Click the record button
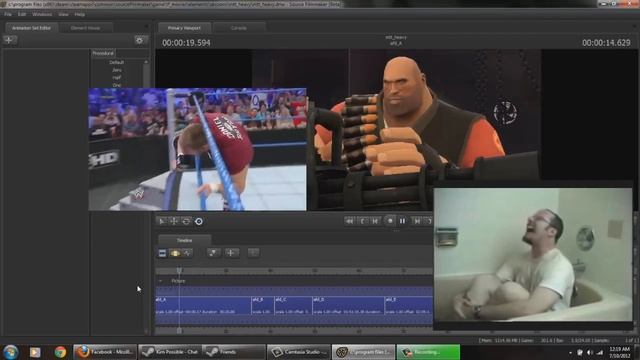Viewport: 640px width, 360px height. pyautogui.click(x=390, y=221)
